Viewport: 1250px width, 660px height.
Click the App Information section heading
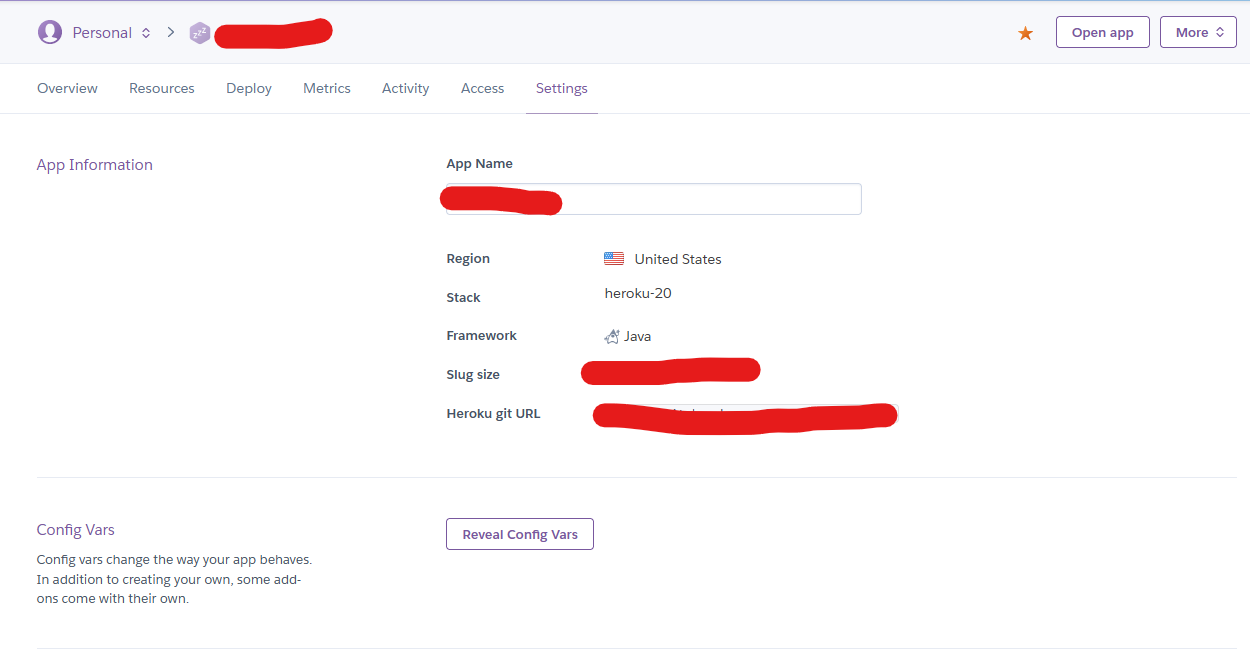point(95,165)
